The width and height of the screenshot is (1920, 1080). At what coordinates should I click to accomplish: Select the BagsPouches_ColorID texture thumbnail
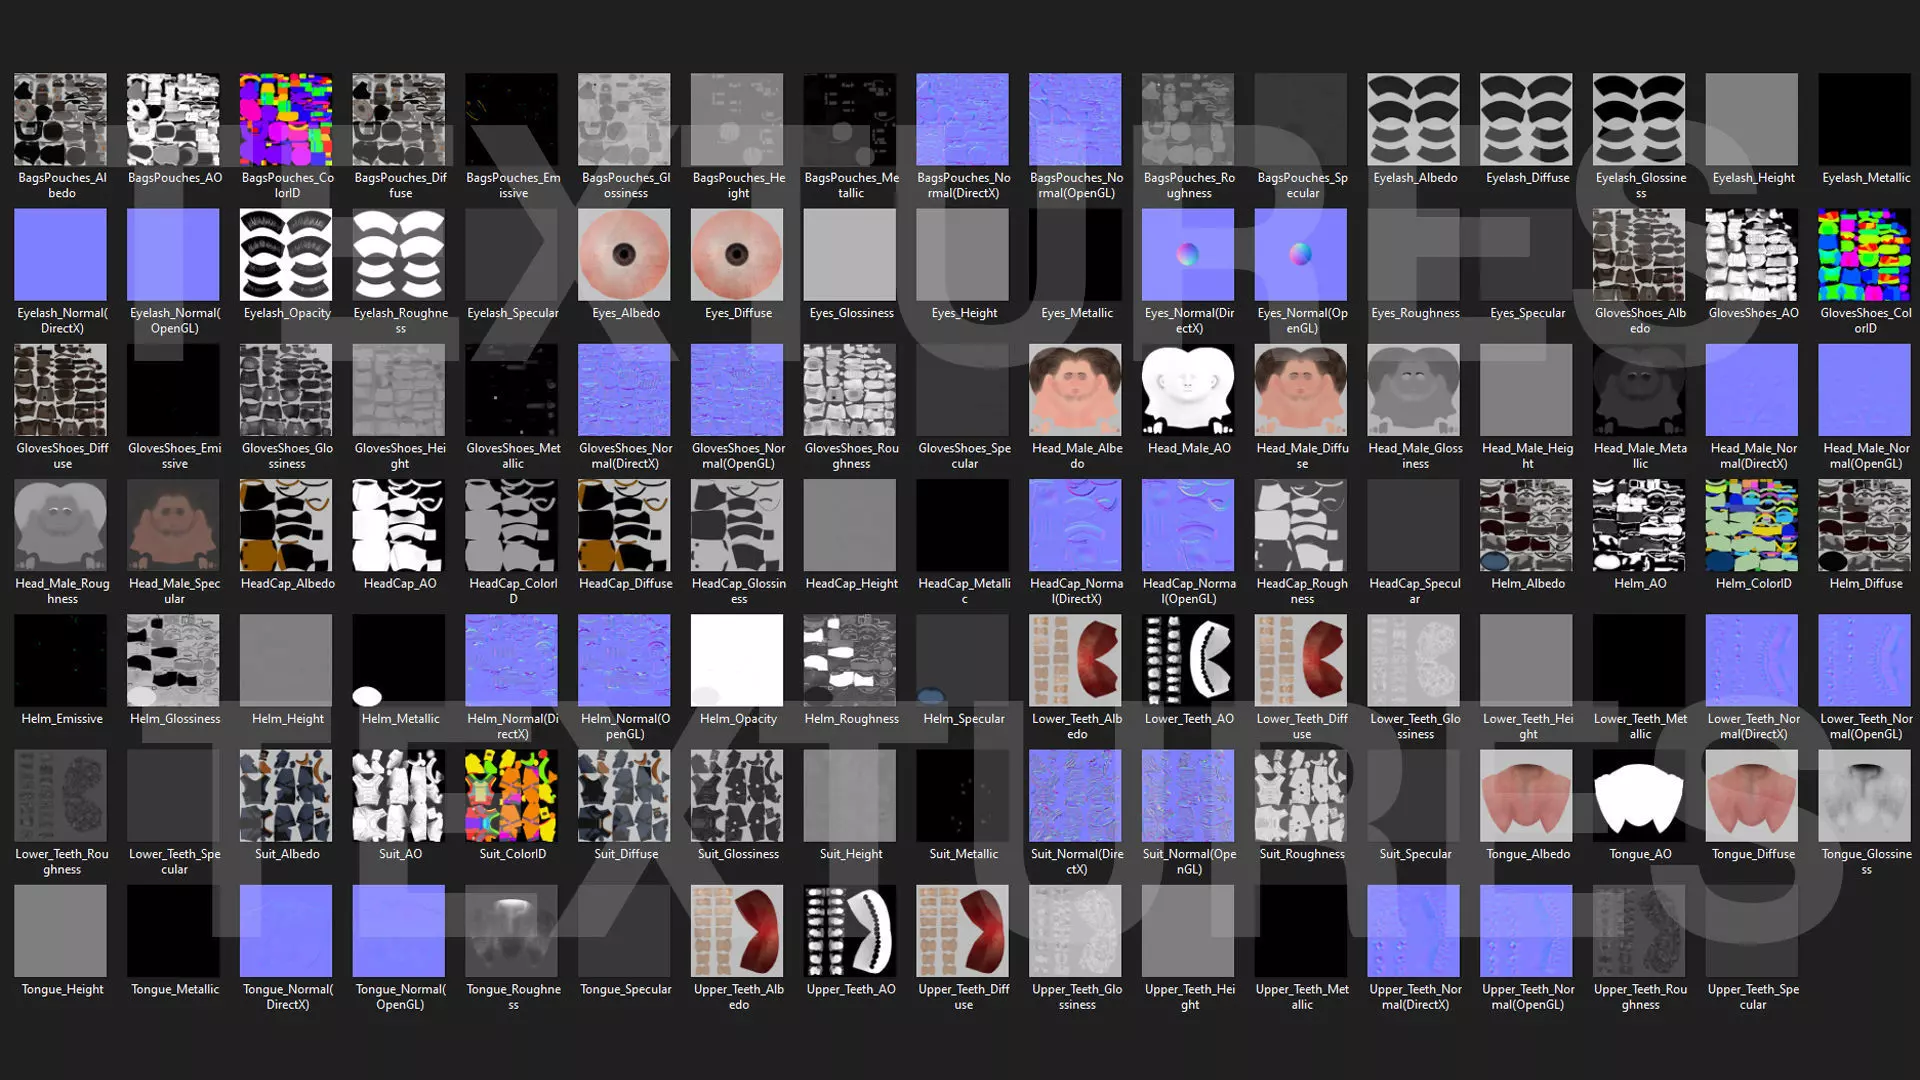tap(286, 119)
